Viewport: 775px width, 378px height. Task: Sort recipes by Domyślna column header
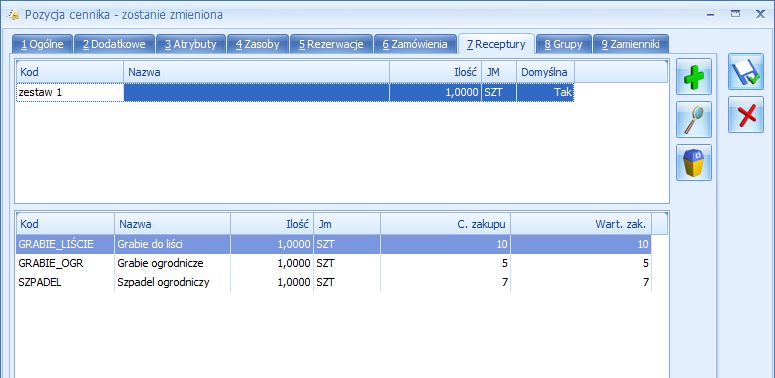point(546,72)
